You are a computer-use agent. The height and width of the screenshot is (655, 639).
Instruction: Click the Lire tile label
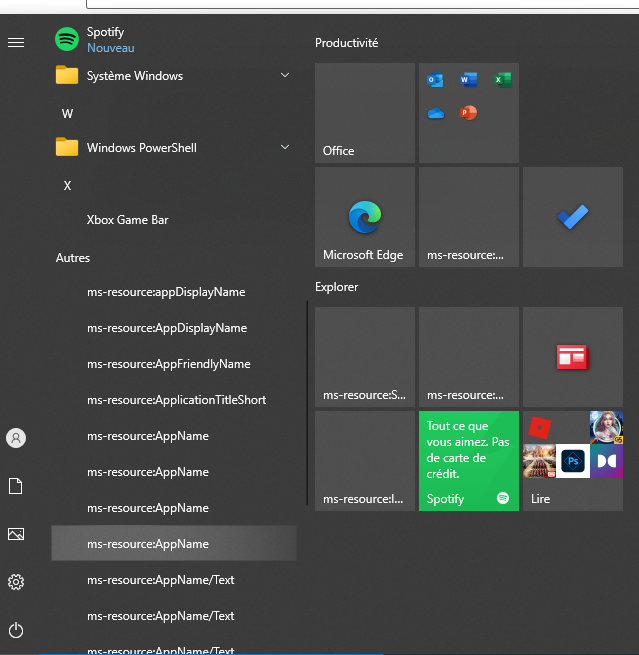pyautogui.click(x=540, y=499)
